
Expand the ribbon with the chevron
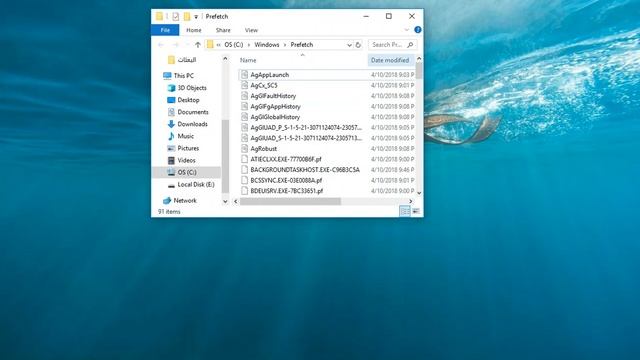pyautogui.click(x=406, y=30)
